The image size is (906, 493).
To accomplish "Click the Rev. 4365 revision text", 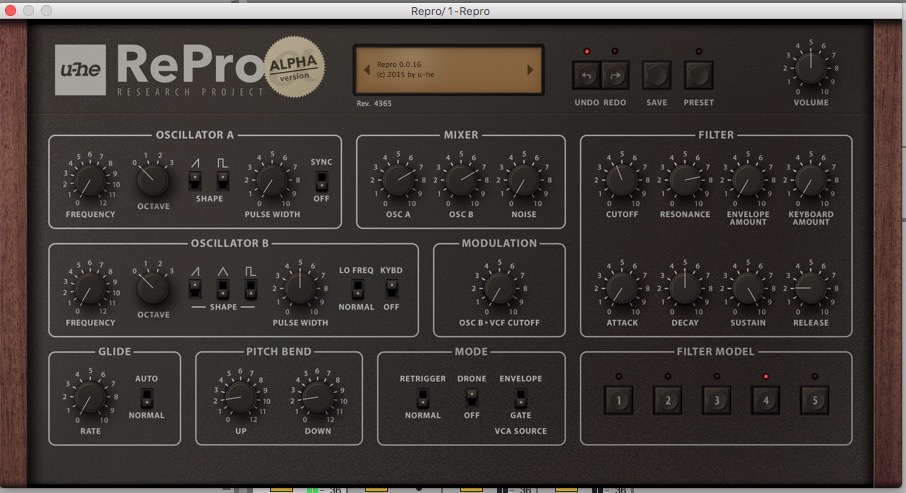I will (x=374, y=103).
